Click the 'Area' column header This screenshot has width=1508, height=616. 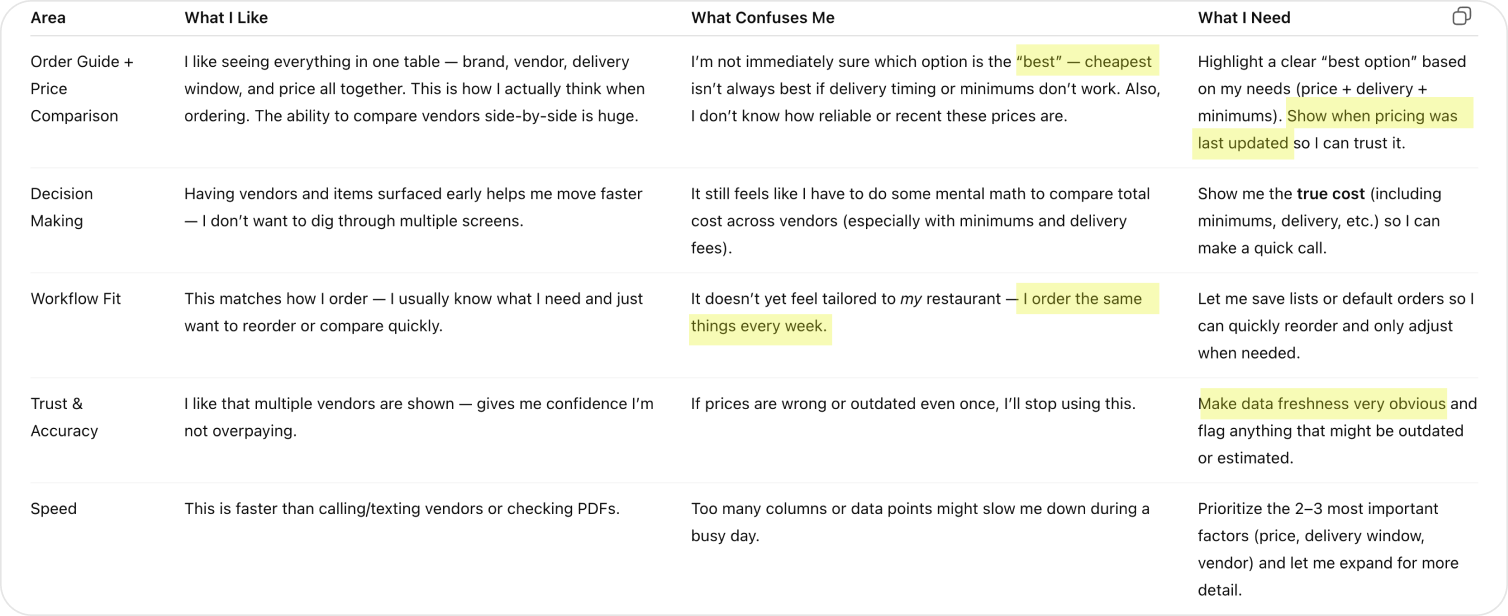[x=48, y=18]
